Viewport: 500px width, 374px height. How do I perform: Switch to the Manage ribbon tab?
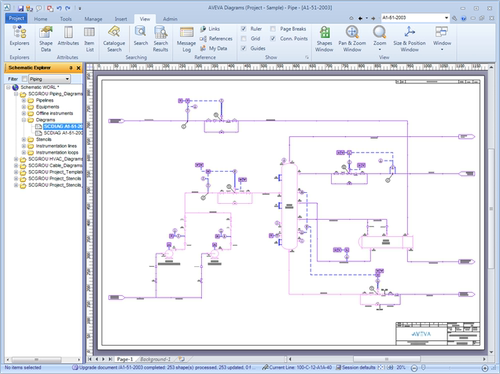(93, 19)
